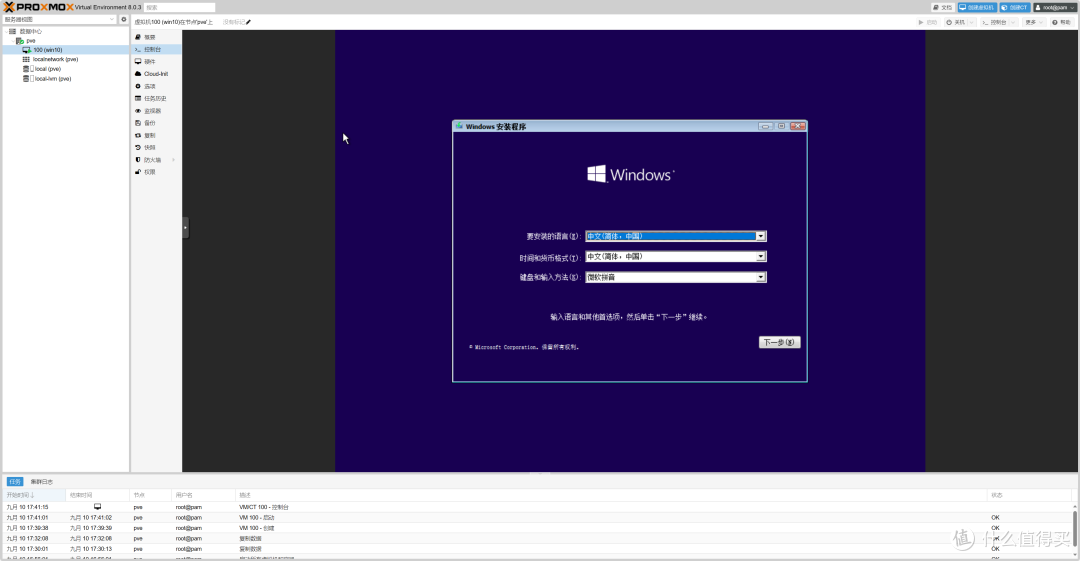Open the VM Summary book icon item
Screen dimensions: 1080x561
(x=138, y=37)
